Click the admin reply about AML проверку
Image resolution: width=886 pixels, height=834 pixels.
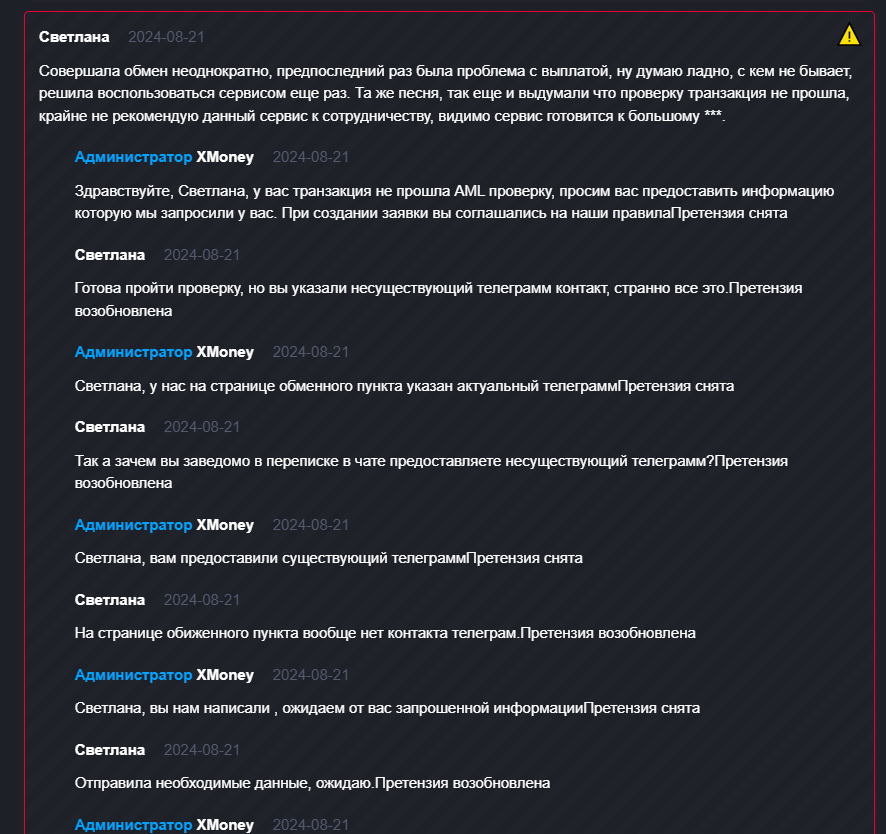coord(454,202)
